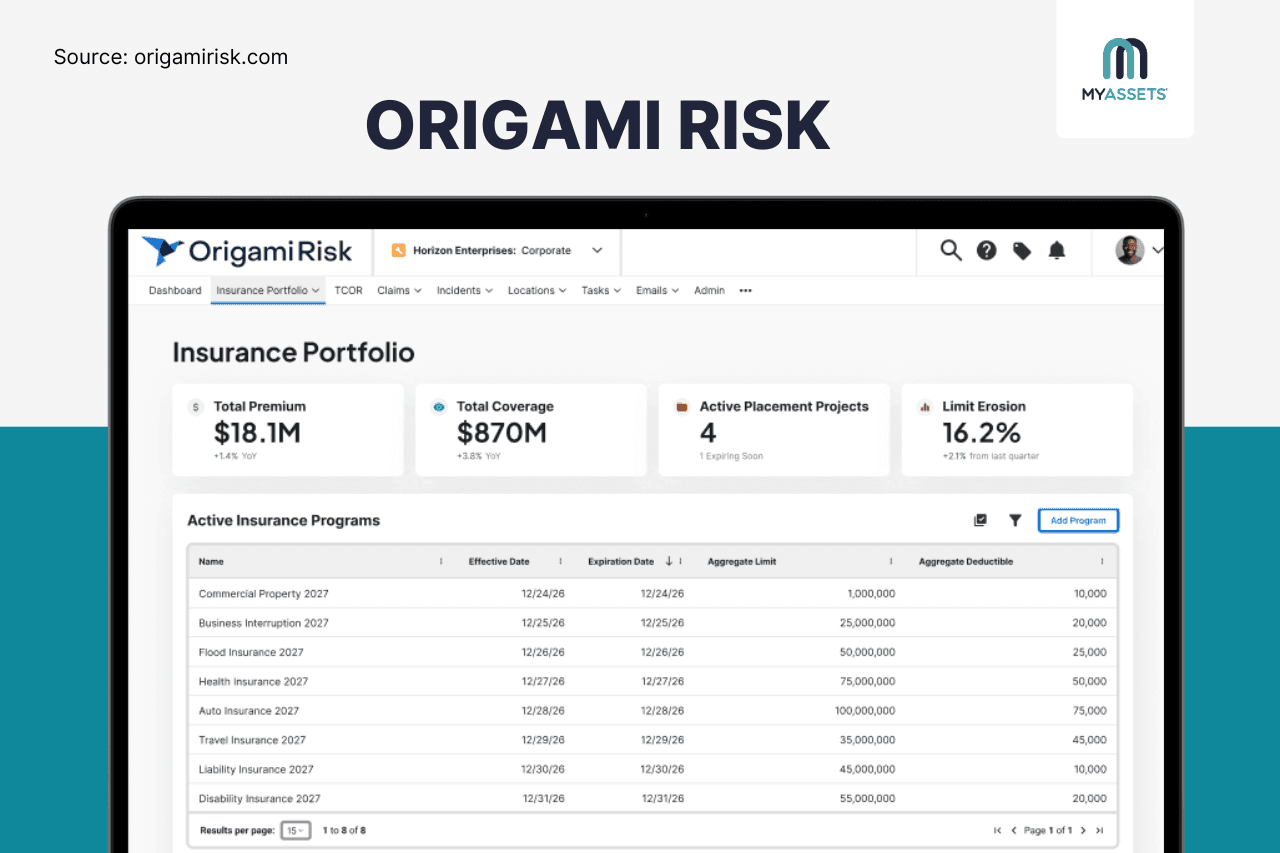This screenshot has height=853, width=1280.
Task: Click the filter funnel icon
Action: tap(1015, 520)
